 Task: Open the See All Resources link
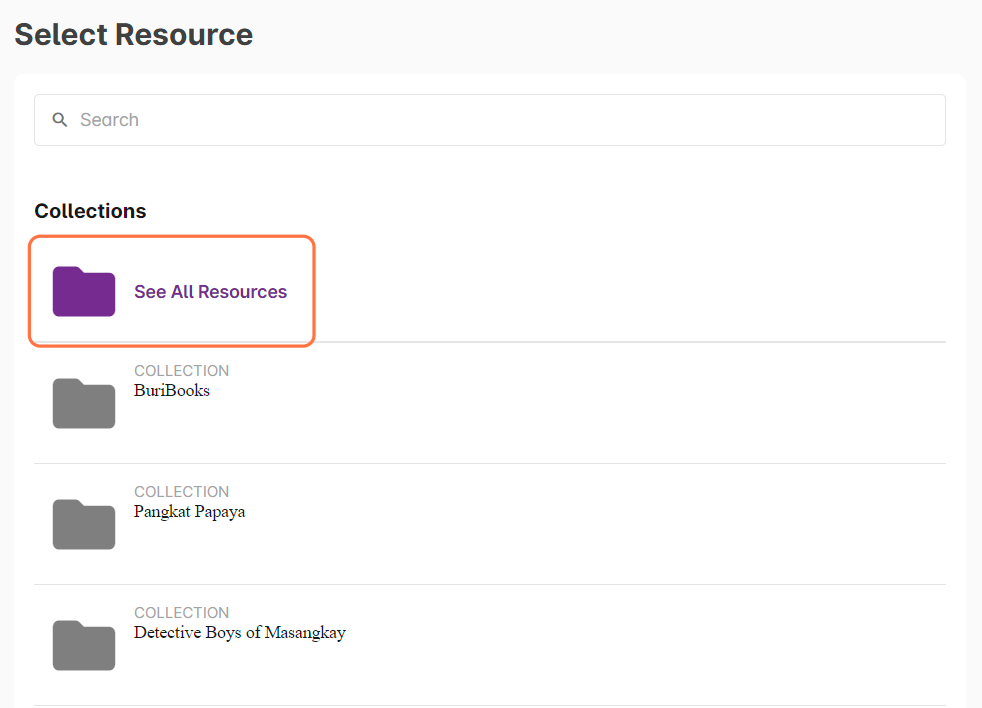coord(210,292)
